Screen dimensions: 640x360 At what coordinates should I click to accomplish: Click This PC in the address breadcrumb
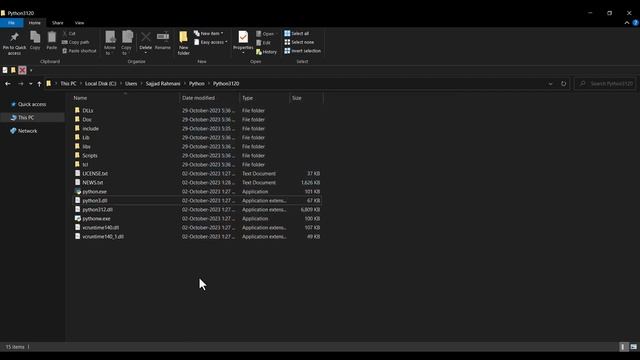coord(68,84)
